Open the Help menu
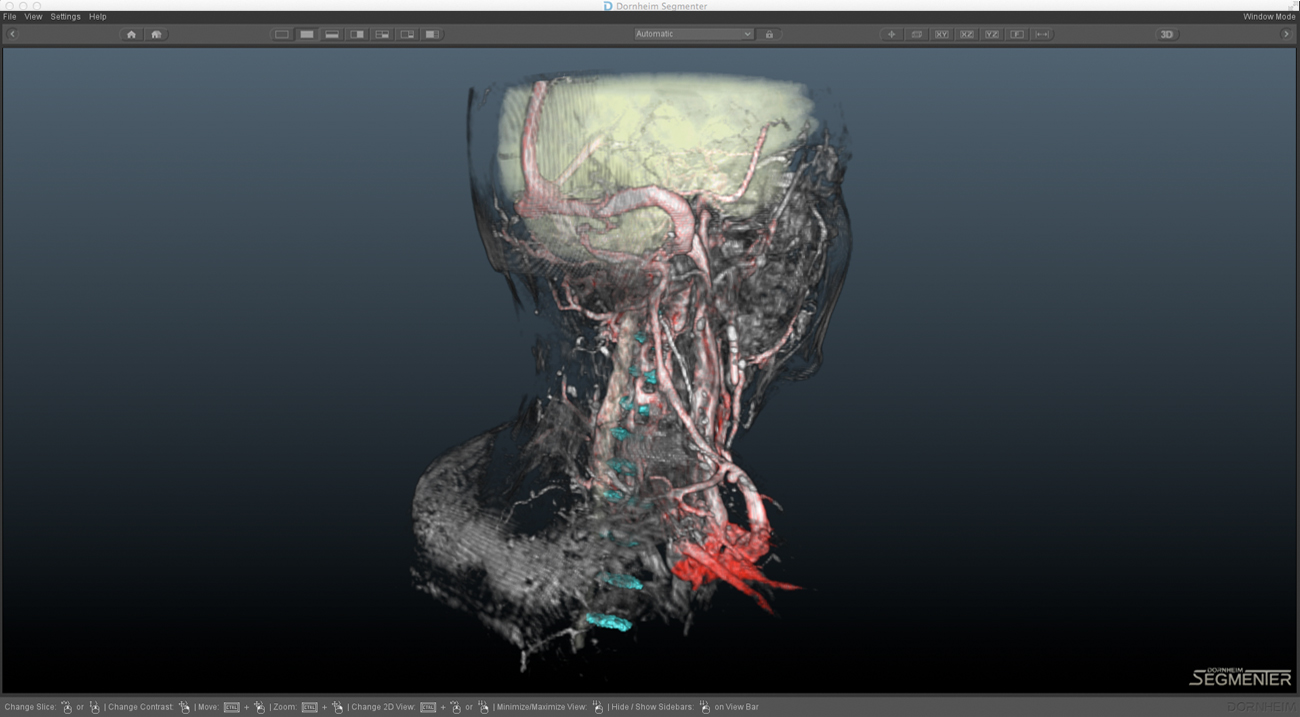The width and height of the screenshot is (1300, 717). pyautogui.click(x=97, y=17)
